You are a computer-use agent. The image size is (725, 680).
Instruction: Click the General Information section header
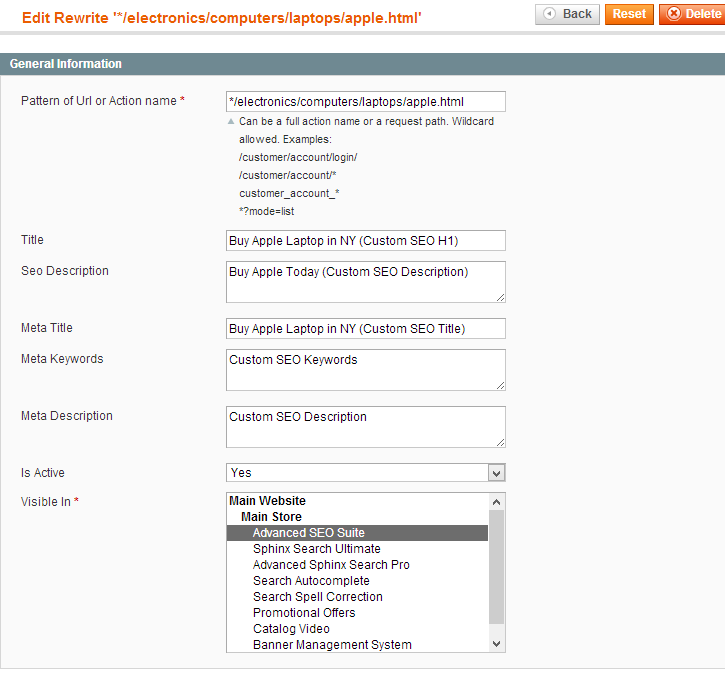point(362,64)
